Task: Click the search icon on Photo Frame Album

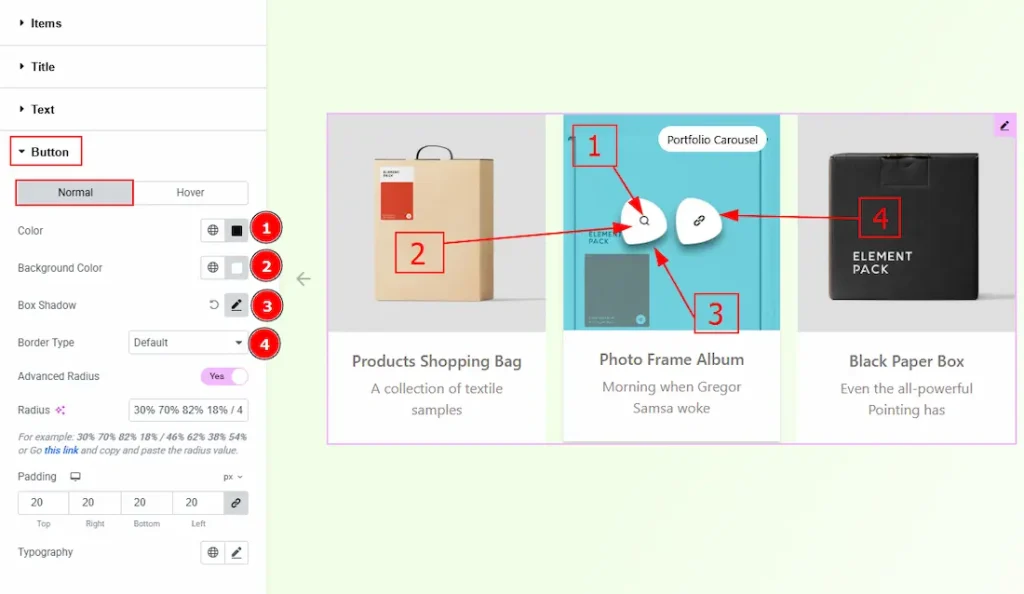Action: coord(644,221)
